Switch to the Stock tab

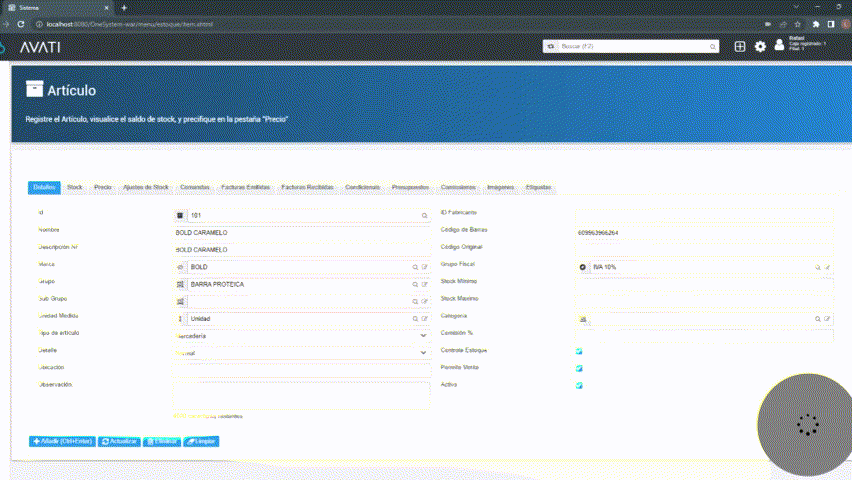pyautogui.click(x=74, y=188)
